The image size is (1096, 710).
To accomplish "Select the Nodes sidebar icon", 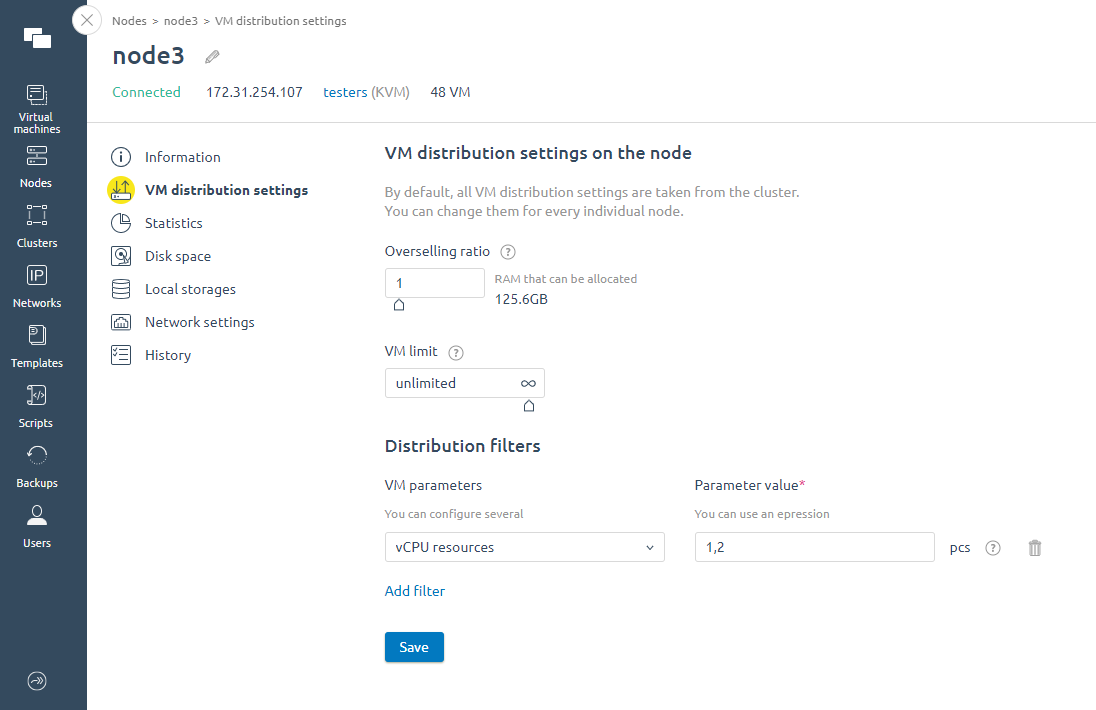I will point(36,165).
